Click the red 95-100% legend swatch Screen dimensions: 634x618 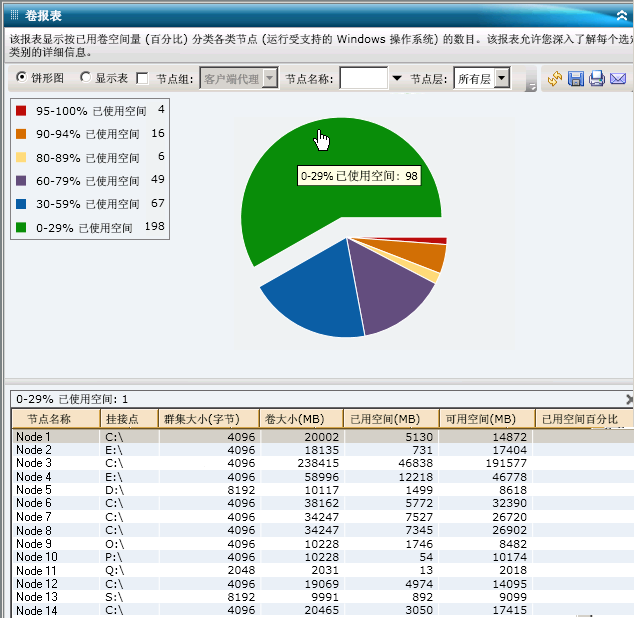(21, 109)
